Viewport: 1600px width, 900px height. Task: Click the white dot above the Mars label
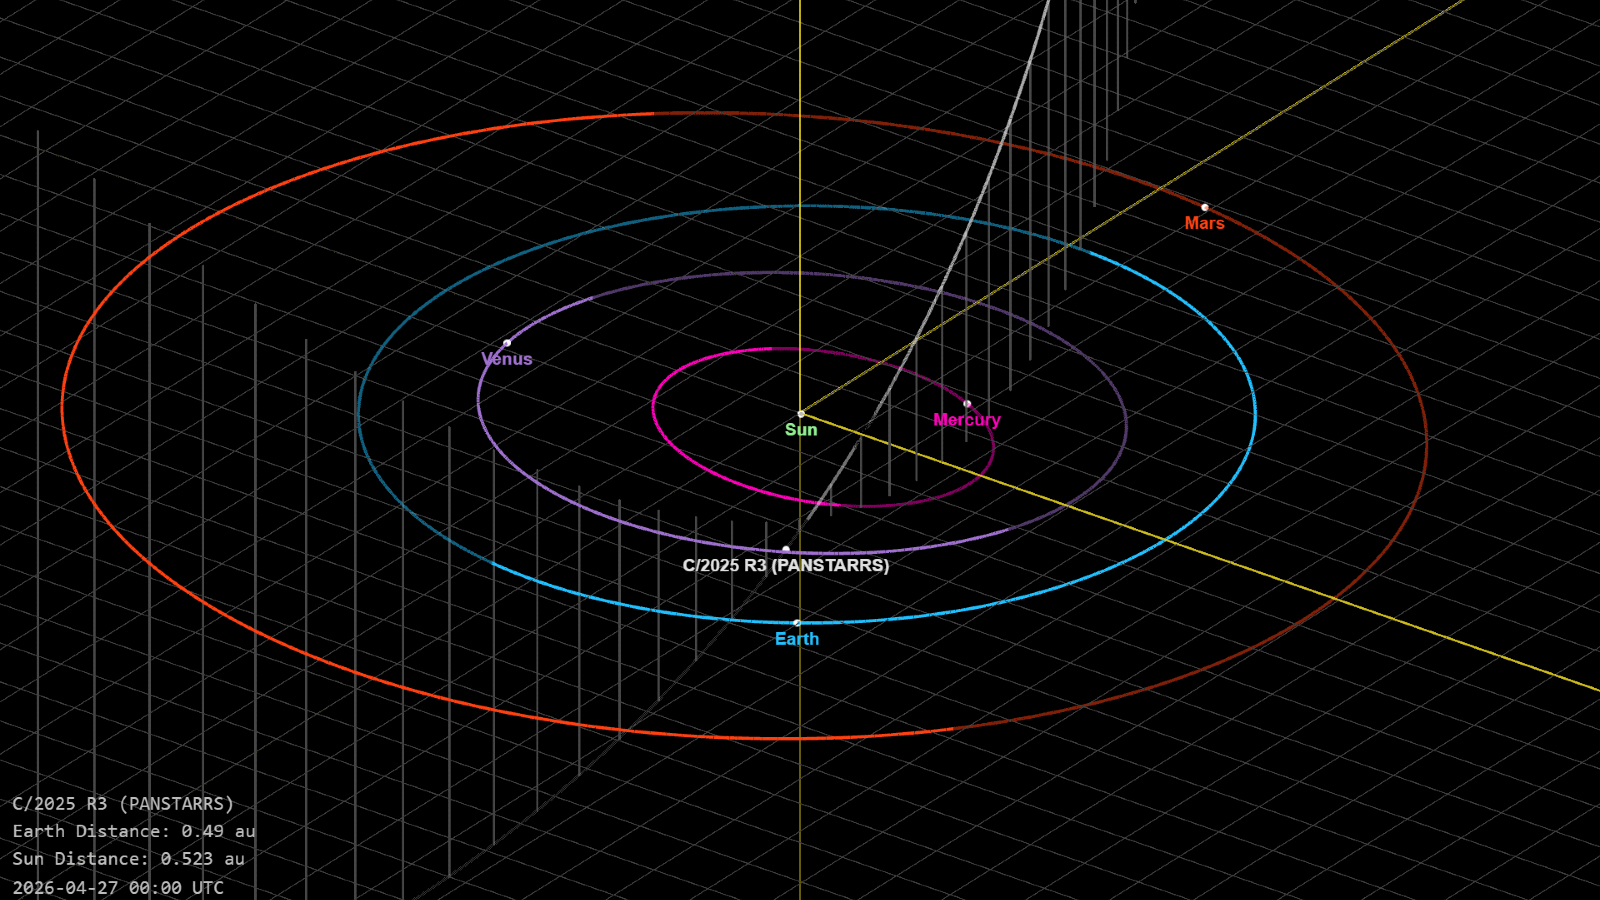click(x=1204, y=207)
